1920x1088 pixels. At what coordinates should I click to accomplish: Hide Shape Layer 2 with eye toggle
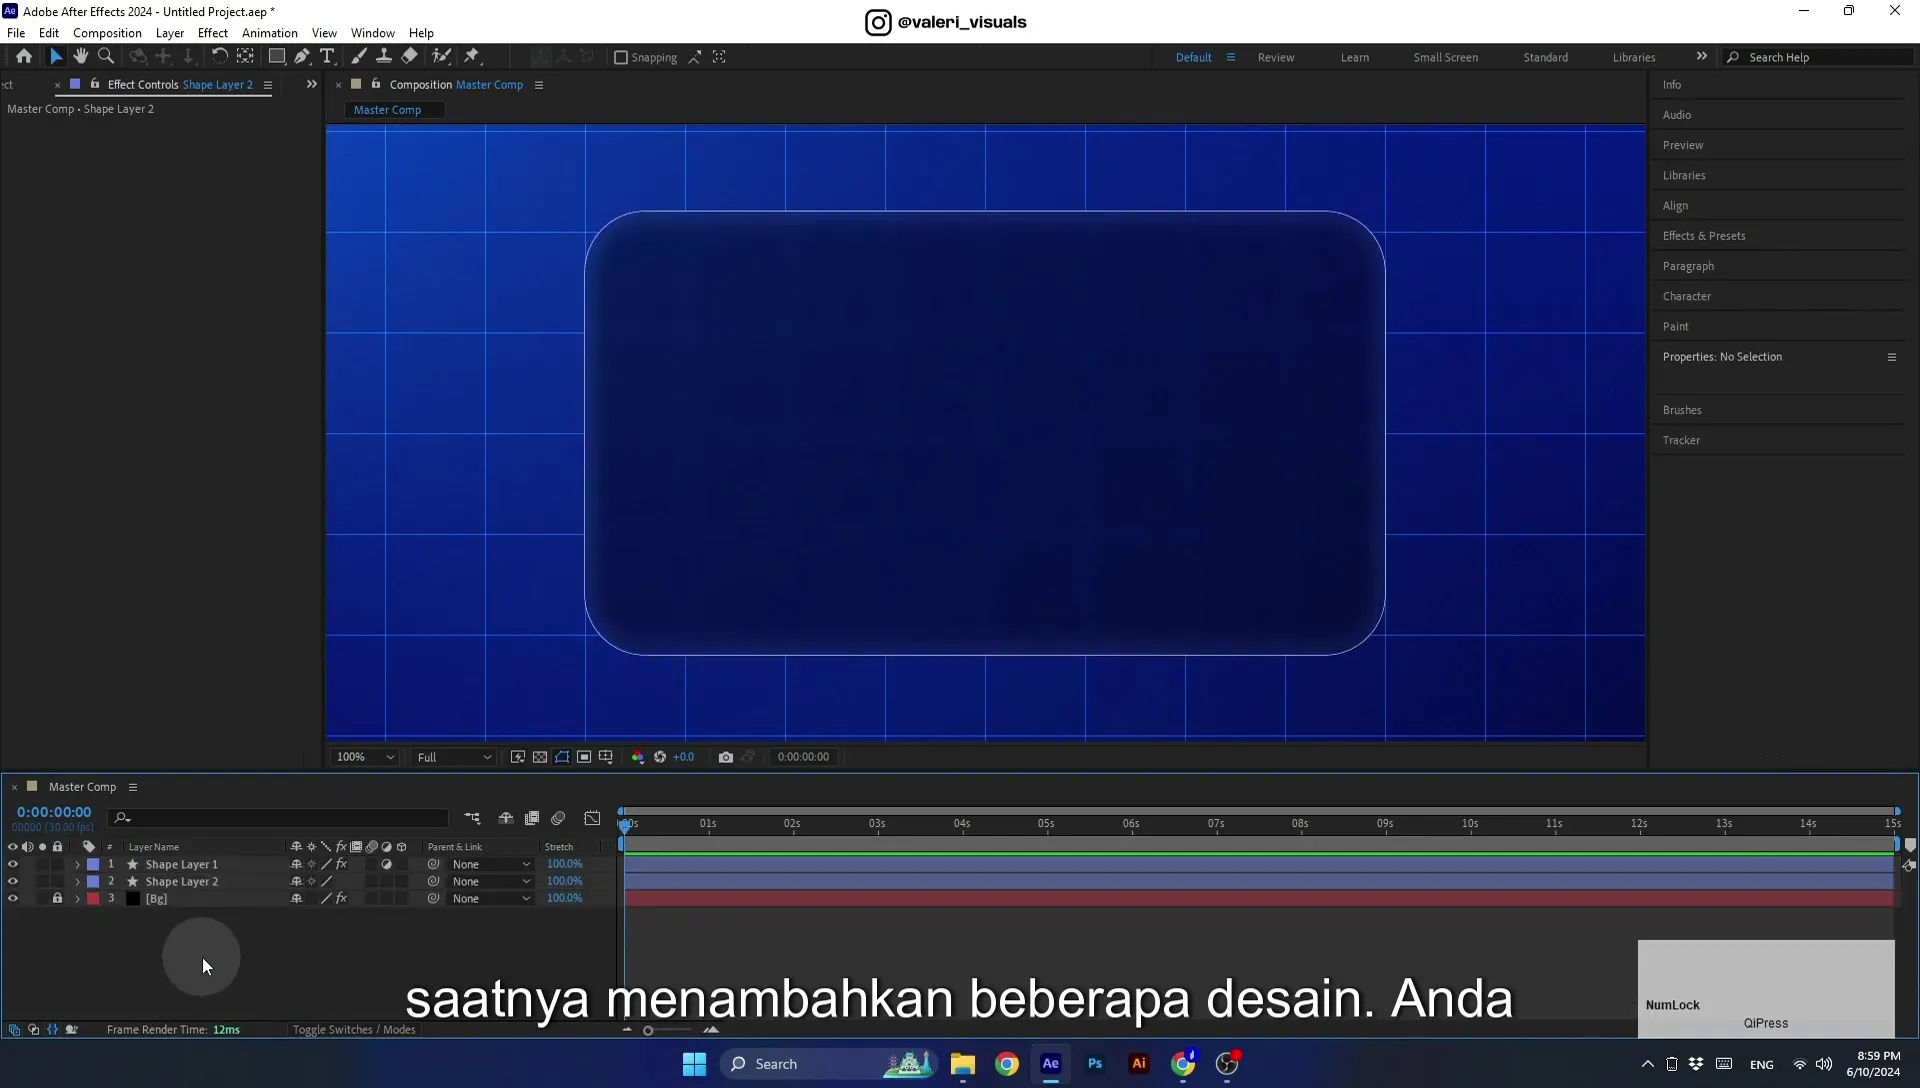click(x=13, y=882)
